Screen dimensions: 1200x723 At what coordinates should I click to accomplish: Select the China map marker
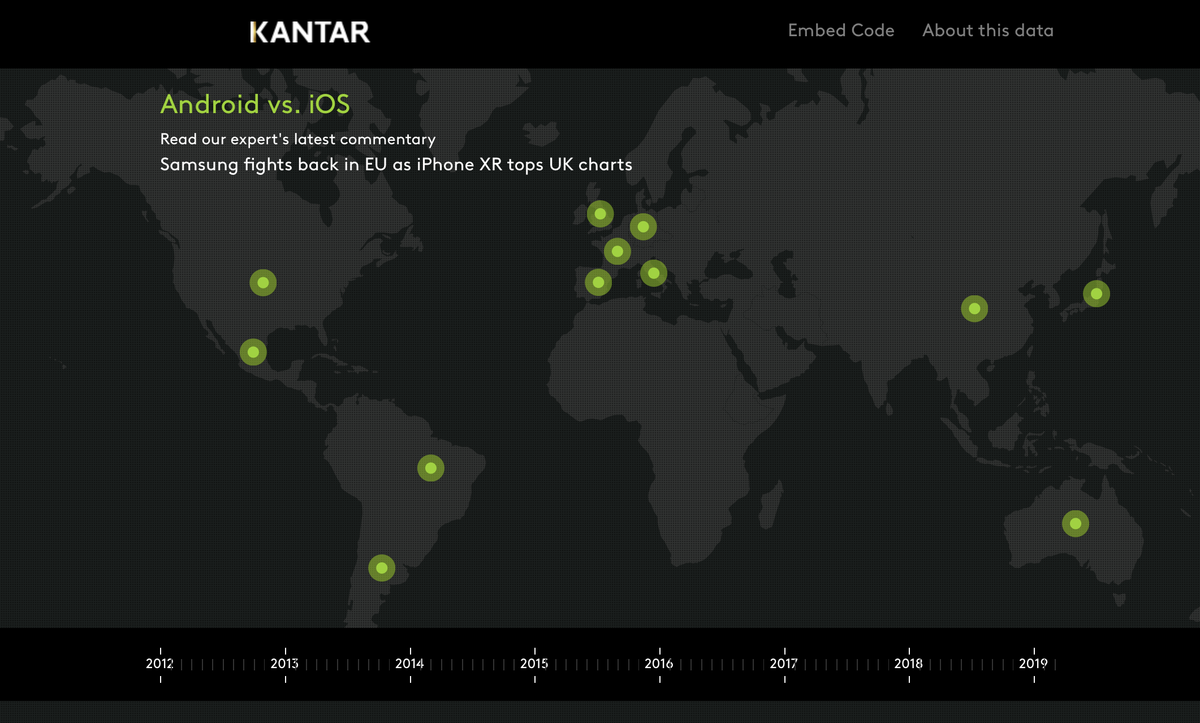pyautogui.click(x=974, y=308)
